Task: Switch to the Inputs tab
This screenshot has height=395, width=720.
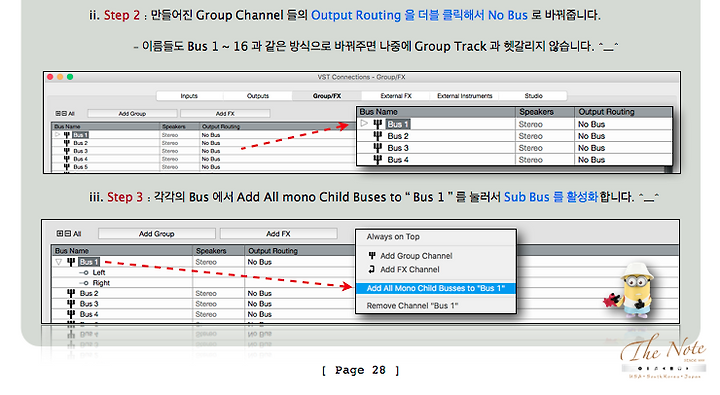Action: pyautogui.click(x=189, y=96)
